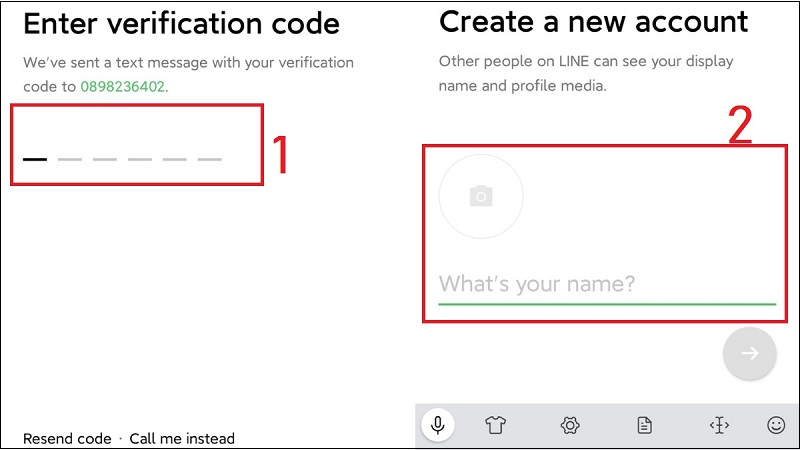This screenshot has width=800, height=450.
Task: Click the "Enter verification code" heading
Action: [x=181, y=23]
